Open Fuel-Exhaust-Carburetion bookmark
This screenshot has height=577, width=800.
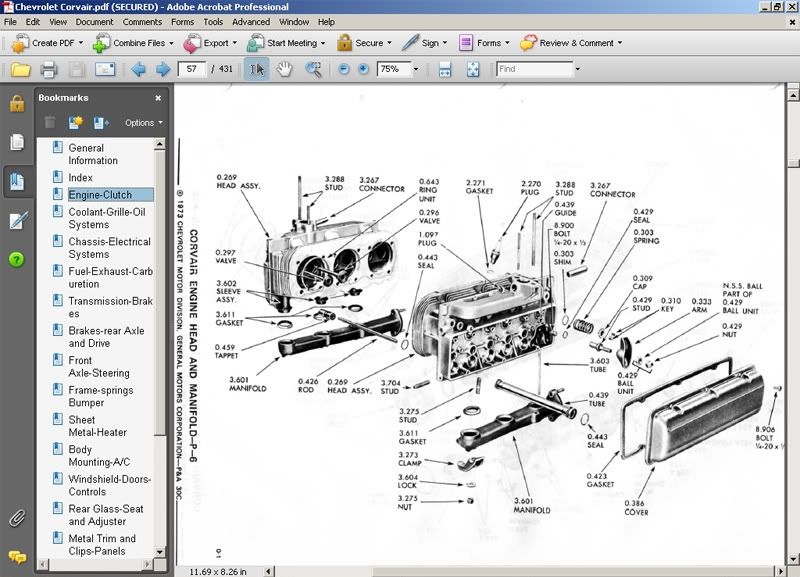pos(111,278)
